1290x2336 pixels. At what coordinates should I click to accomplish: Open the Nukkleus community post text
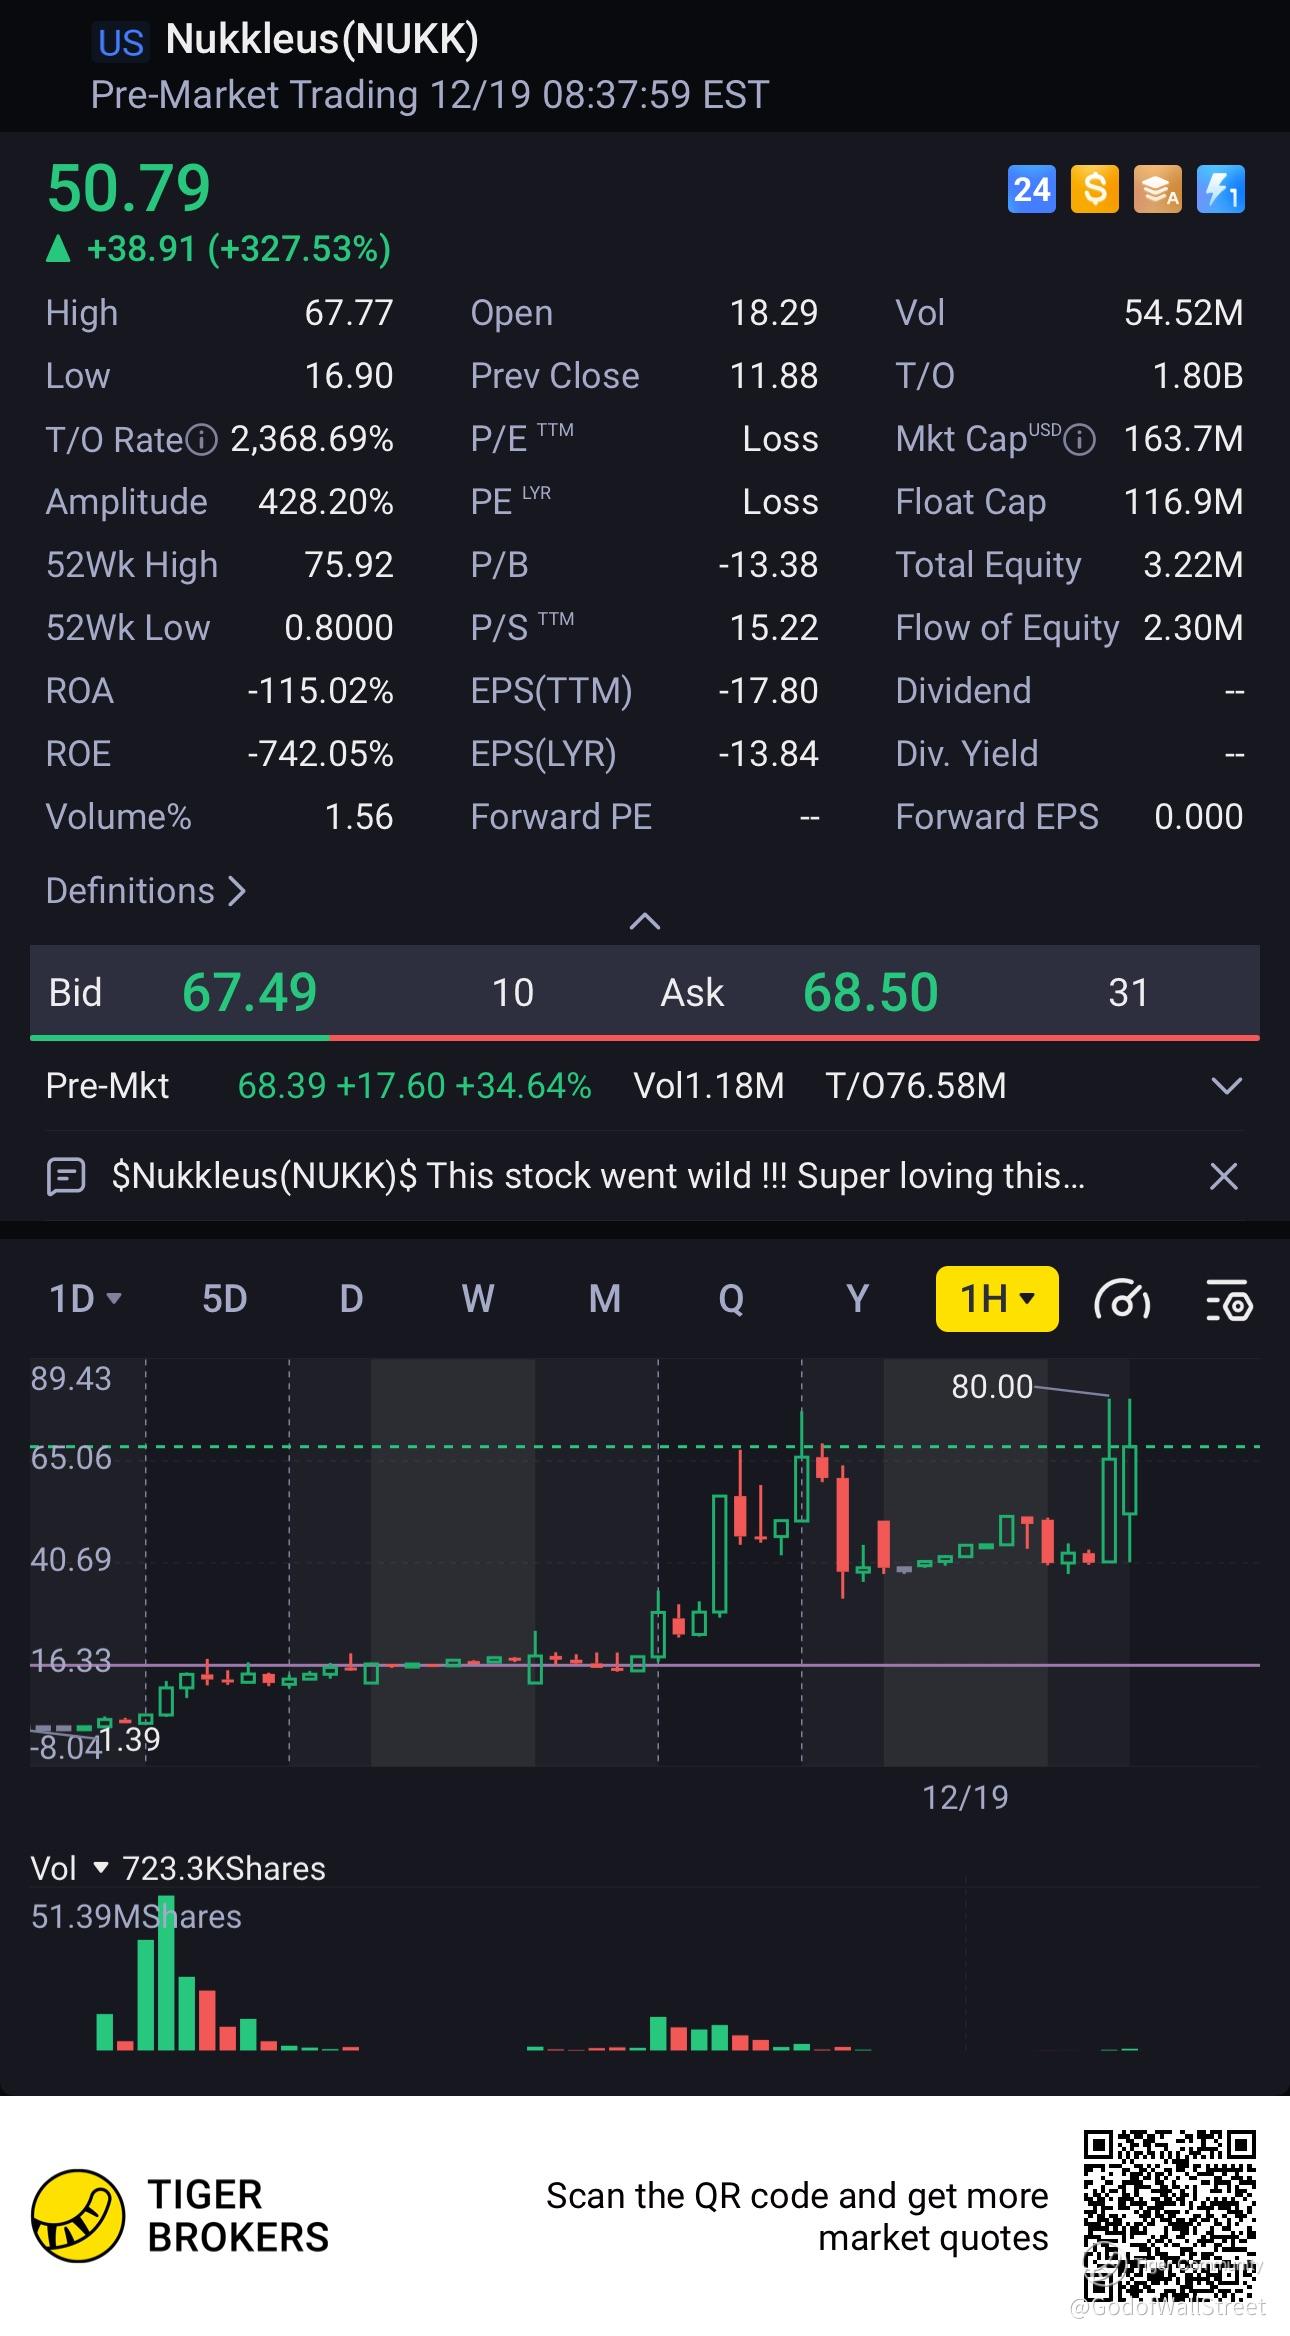[x=598, y=1176]
